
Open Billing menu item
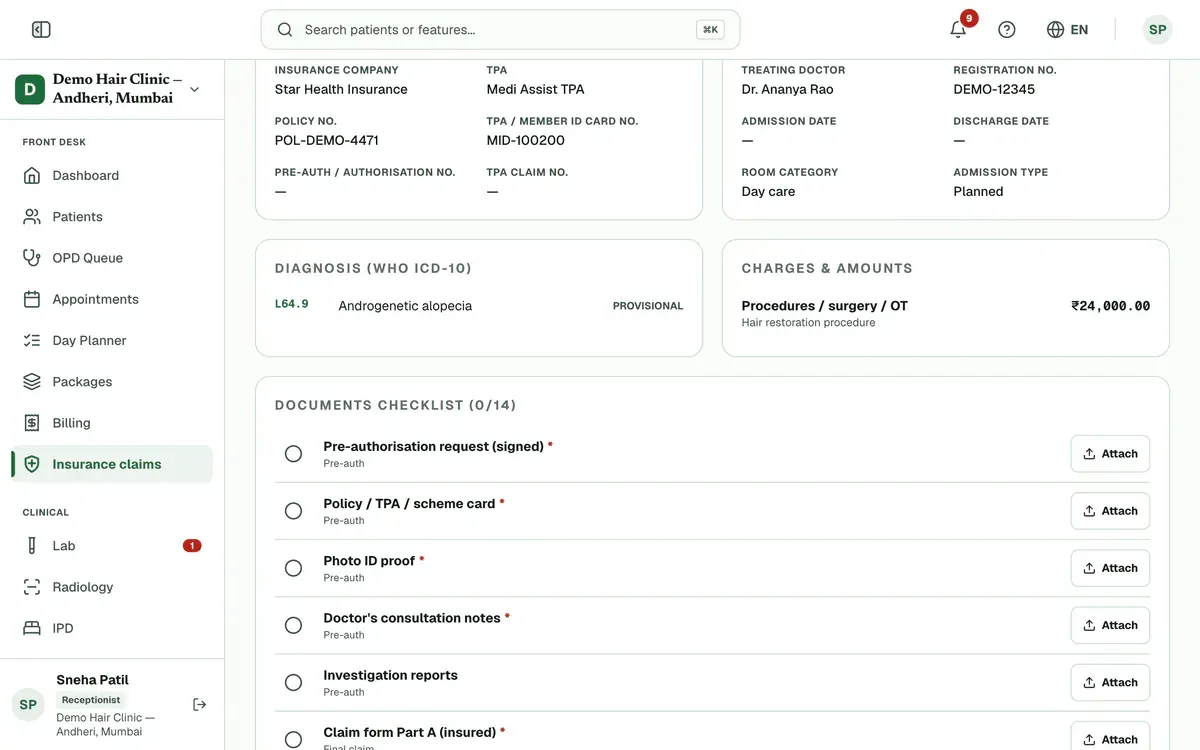point(112,423)
